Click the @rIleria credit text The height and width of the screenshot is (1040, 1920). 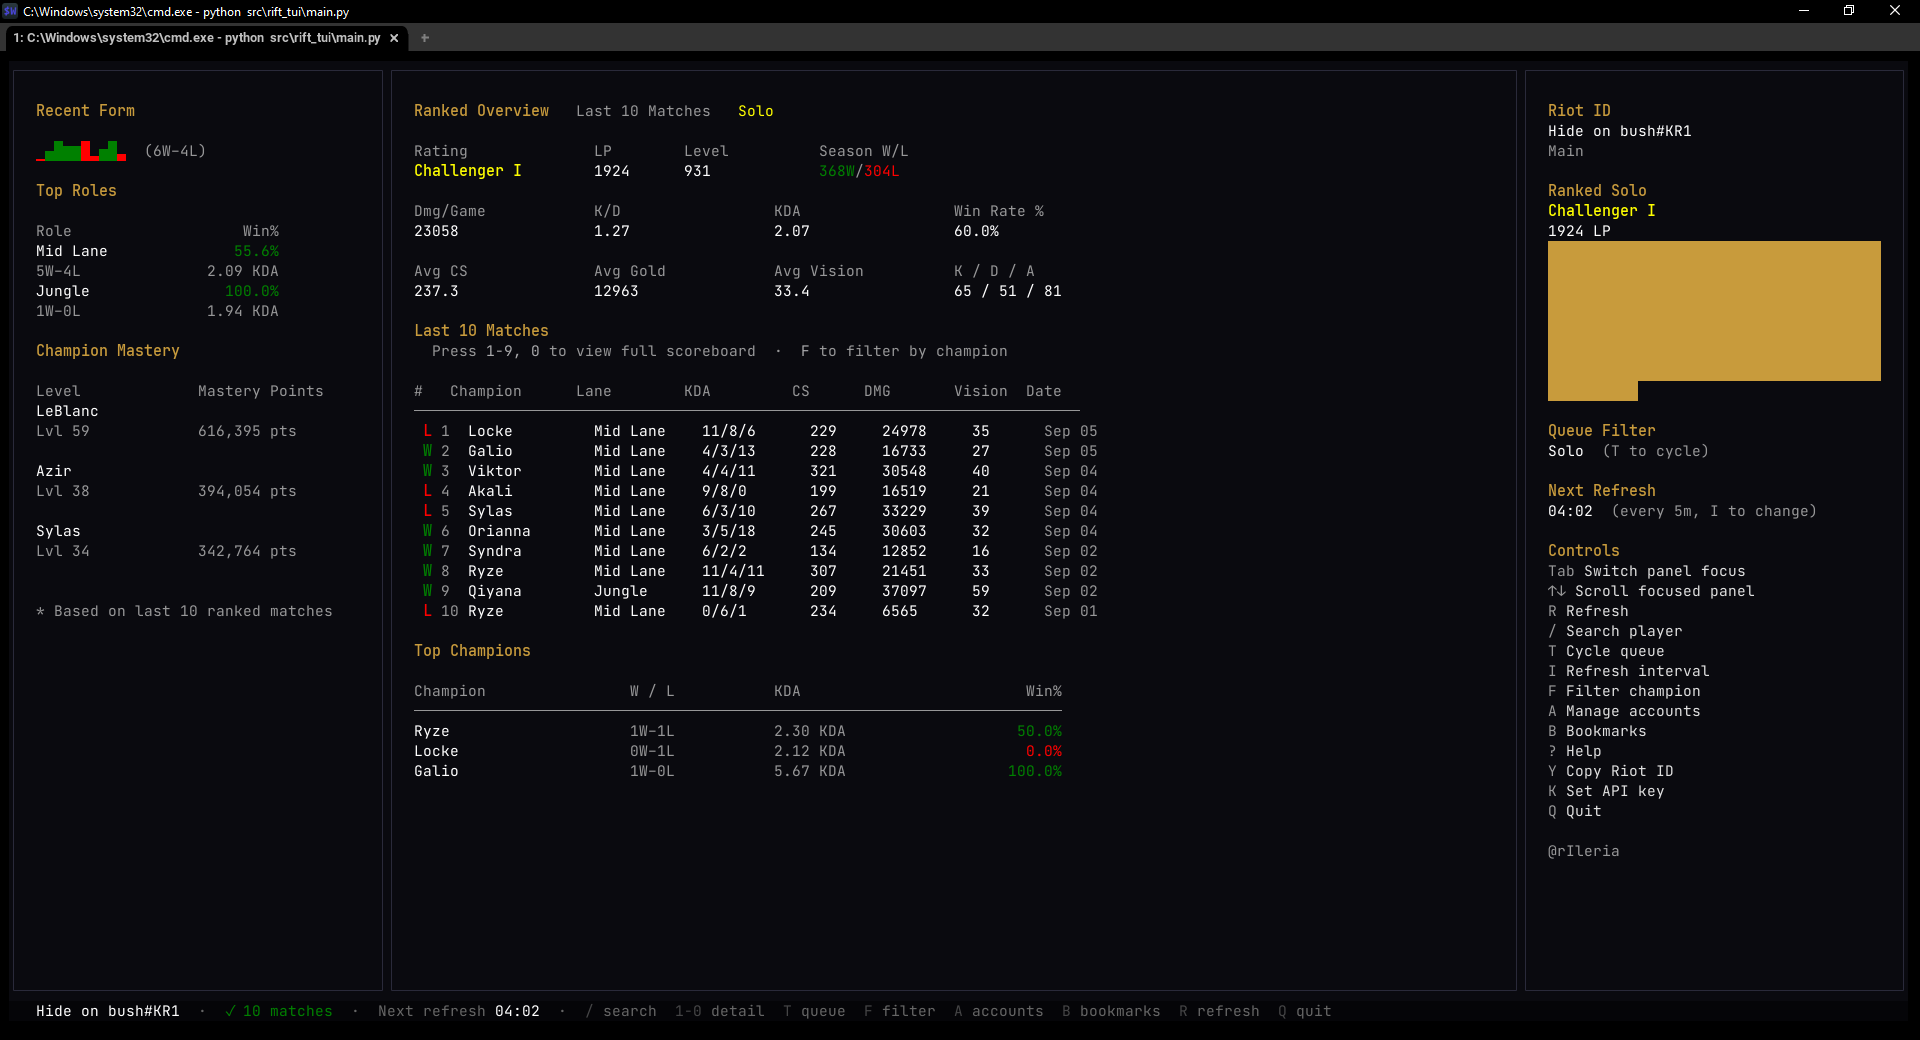coord(1584,851)
